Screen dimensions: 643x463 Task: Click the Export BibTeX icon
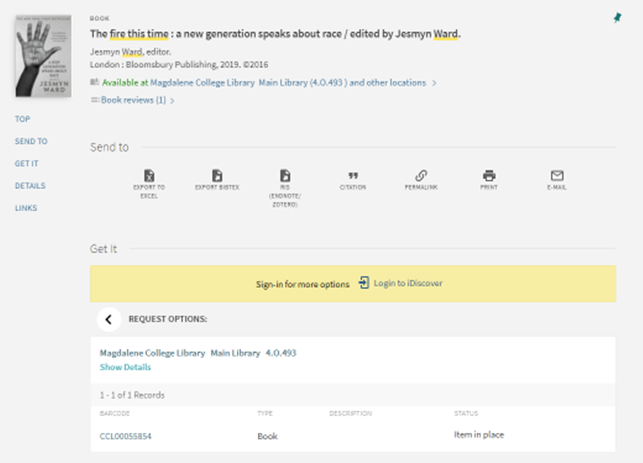[217, 176]
